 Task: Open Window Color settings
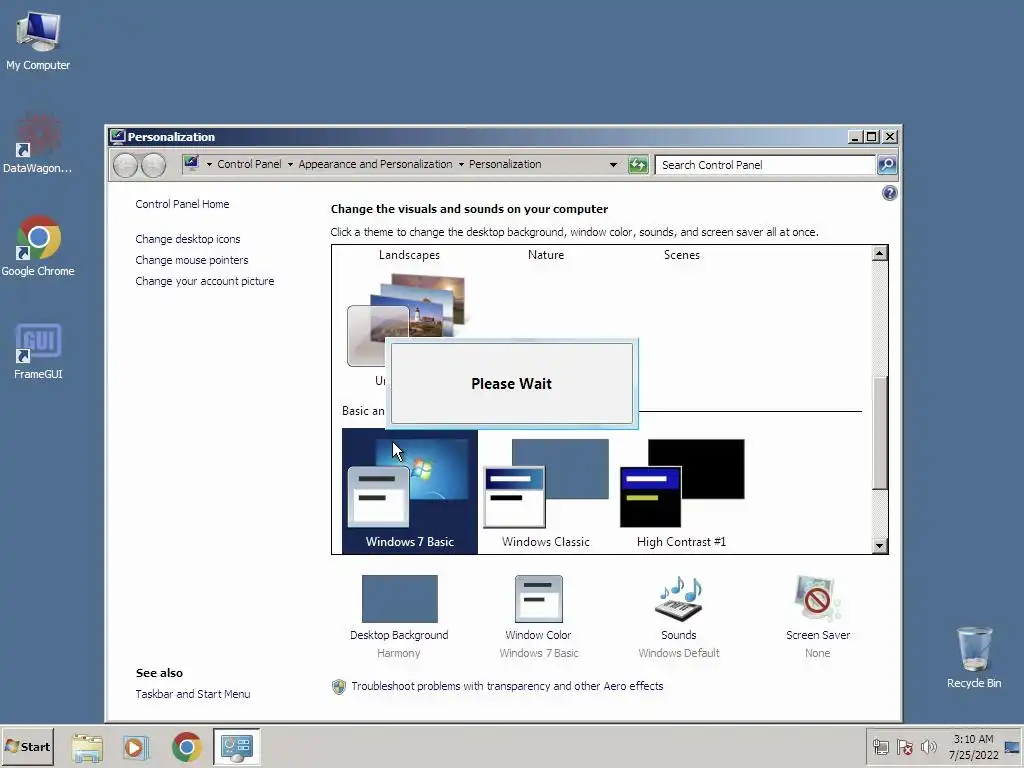coord(538,616)
